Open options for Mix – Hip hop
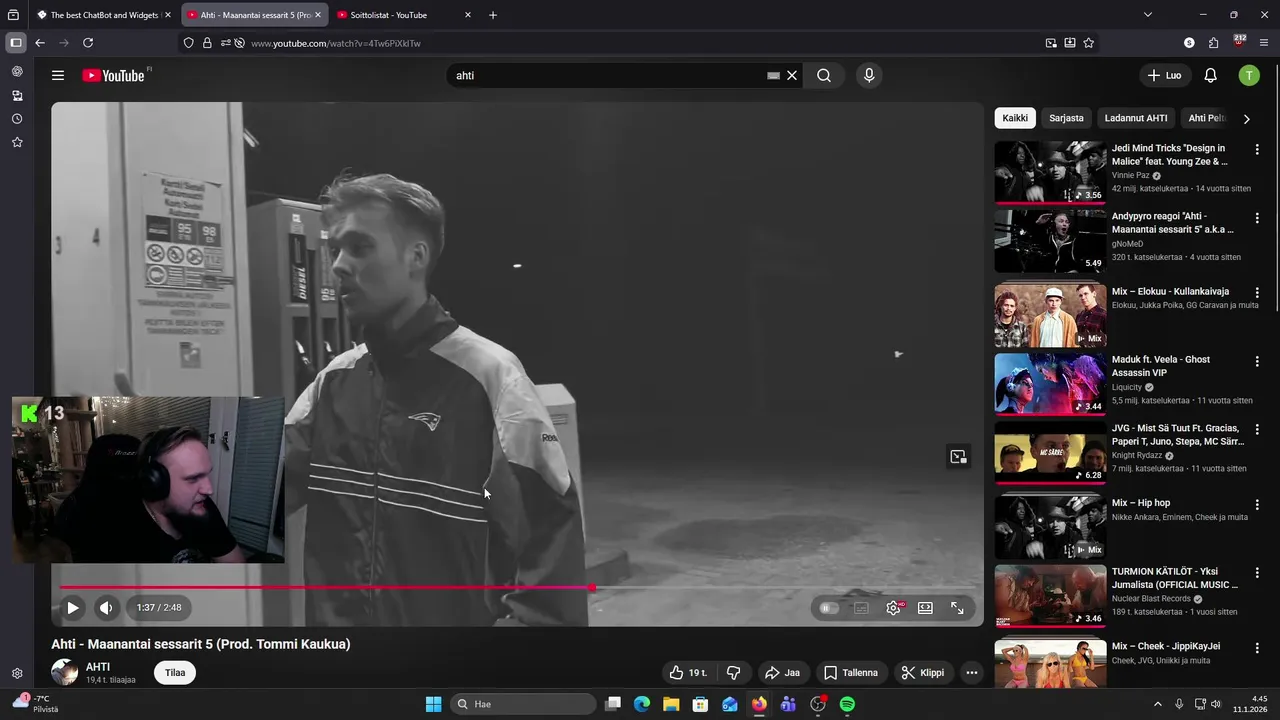Screen dimensions: 1280x720 tap(1257, 504)
